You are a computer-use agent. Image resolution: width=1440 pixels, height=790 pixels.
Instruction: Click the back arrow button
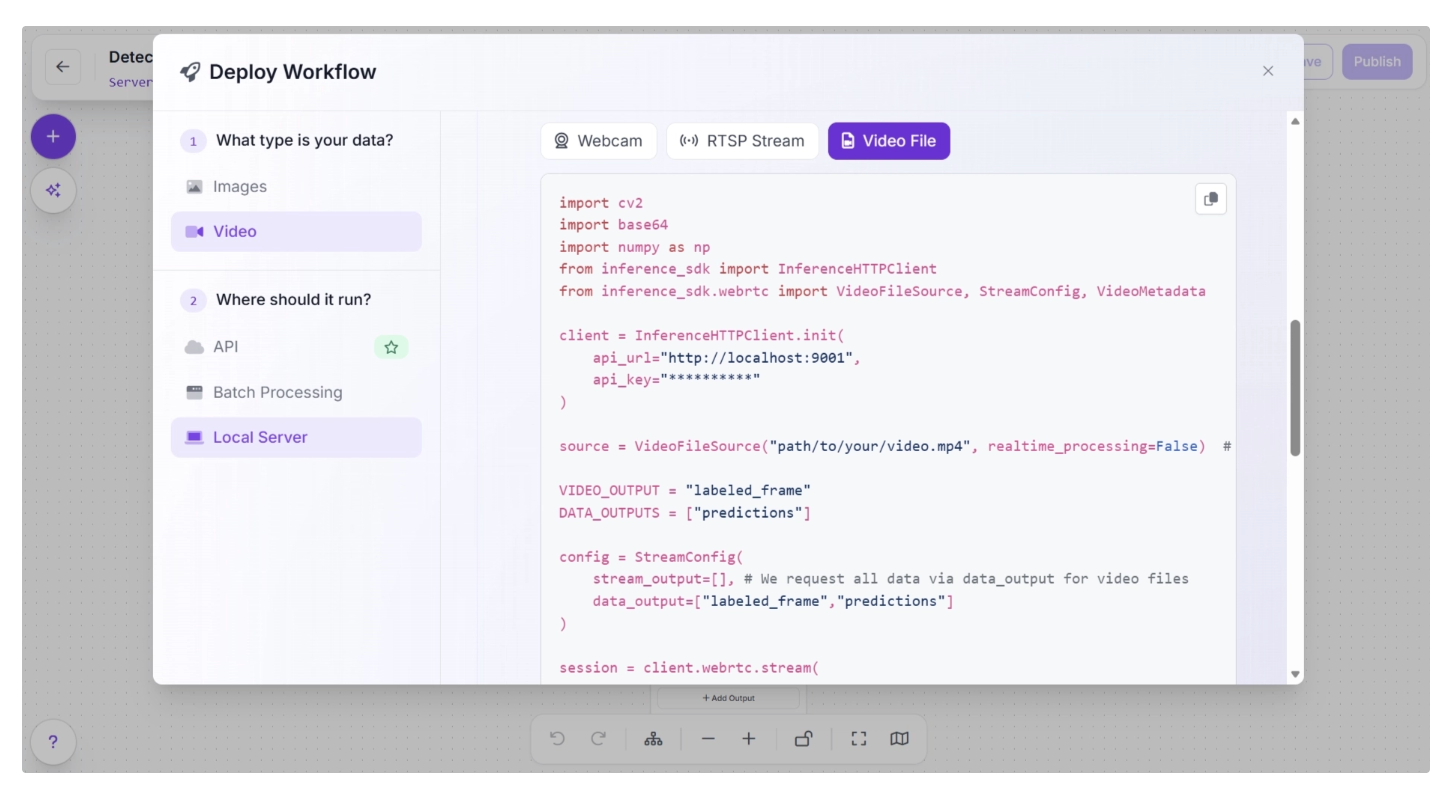pos(63,67)
